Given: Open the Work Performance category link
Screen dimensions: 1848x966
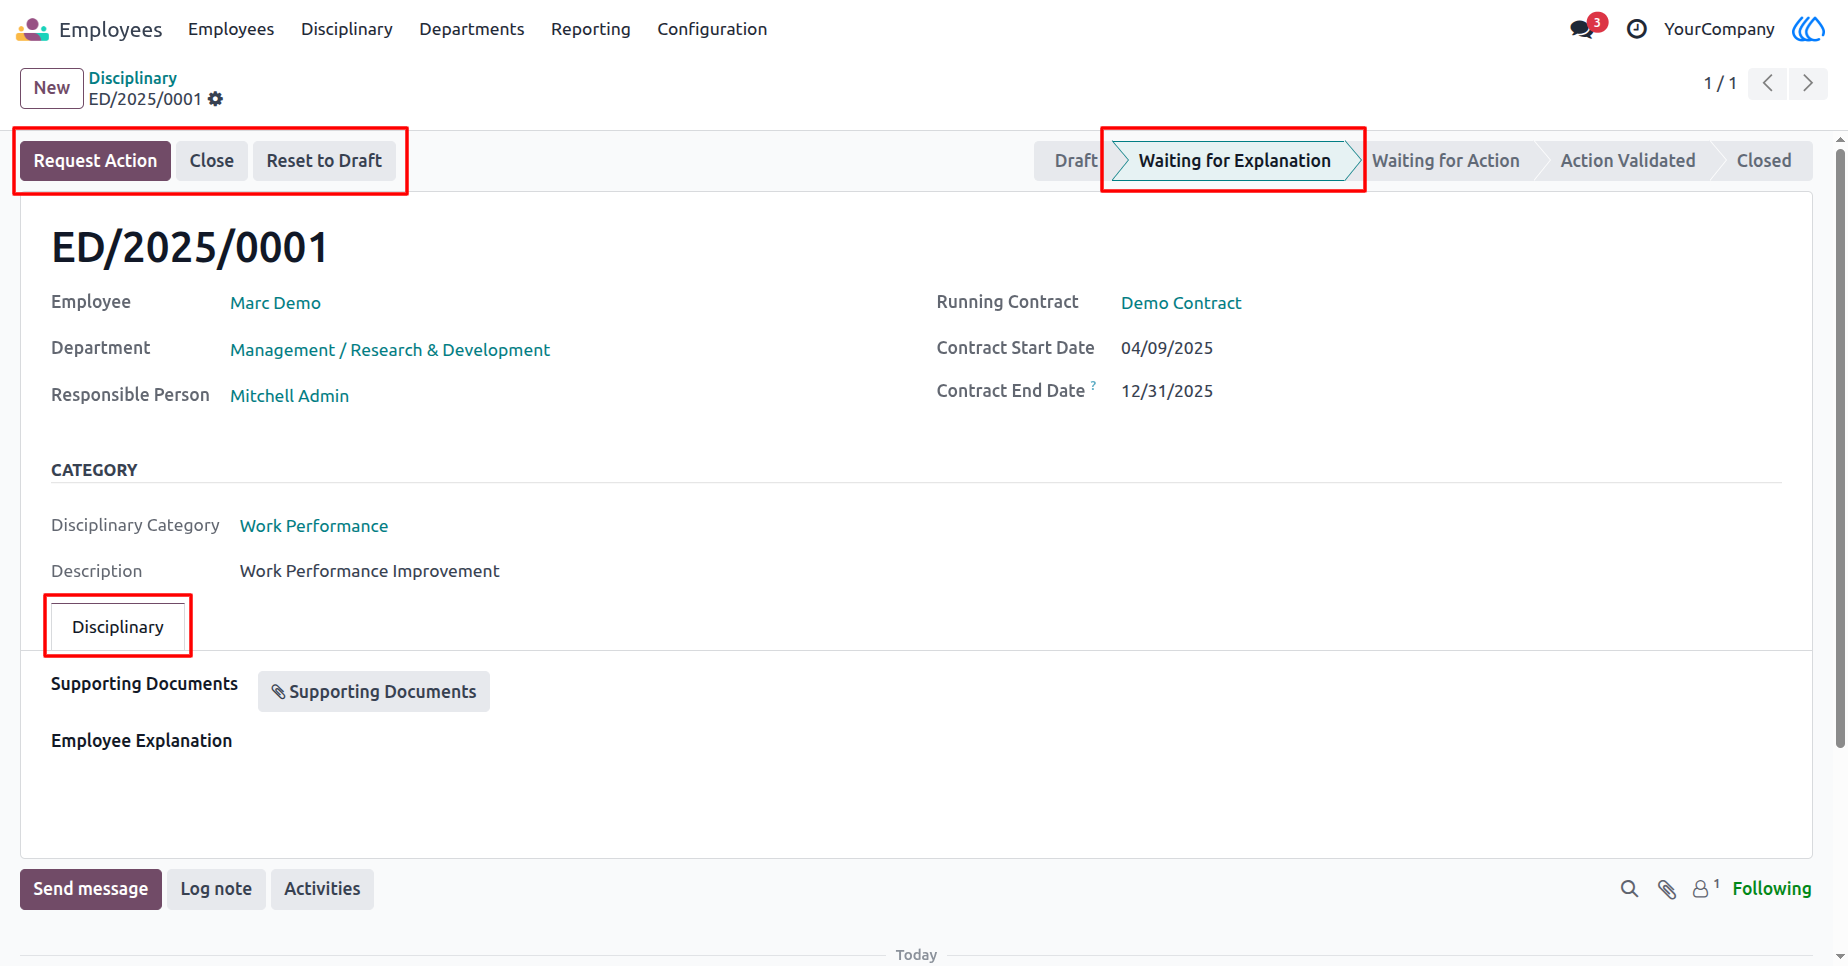Looking at the screenshot, I should pyautogui.click(x=314, y=526).
